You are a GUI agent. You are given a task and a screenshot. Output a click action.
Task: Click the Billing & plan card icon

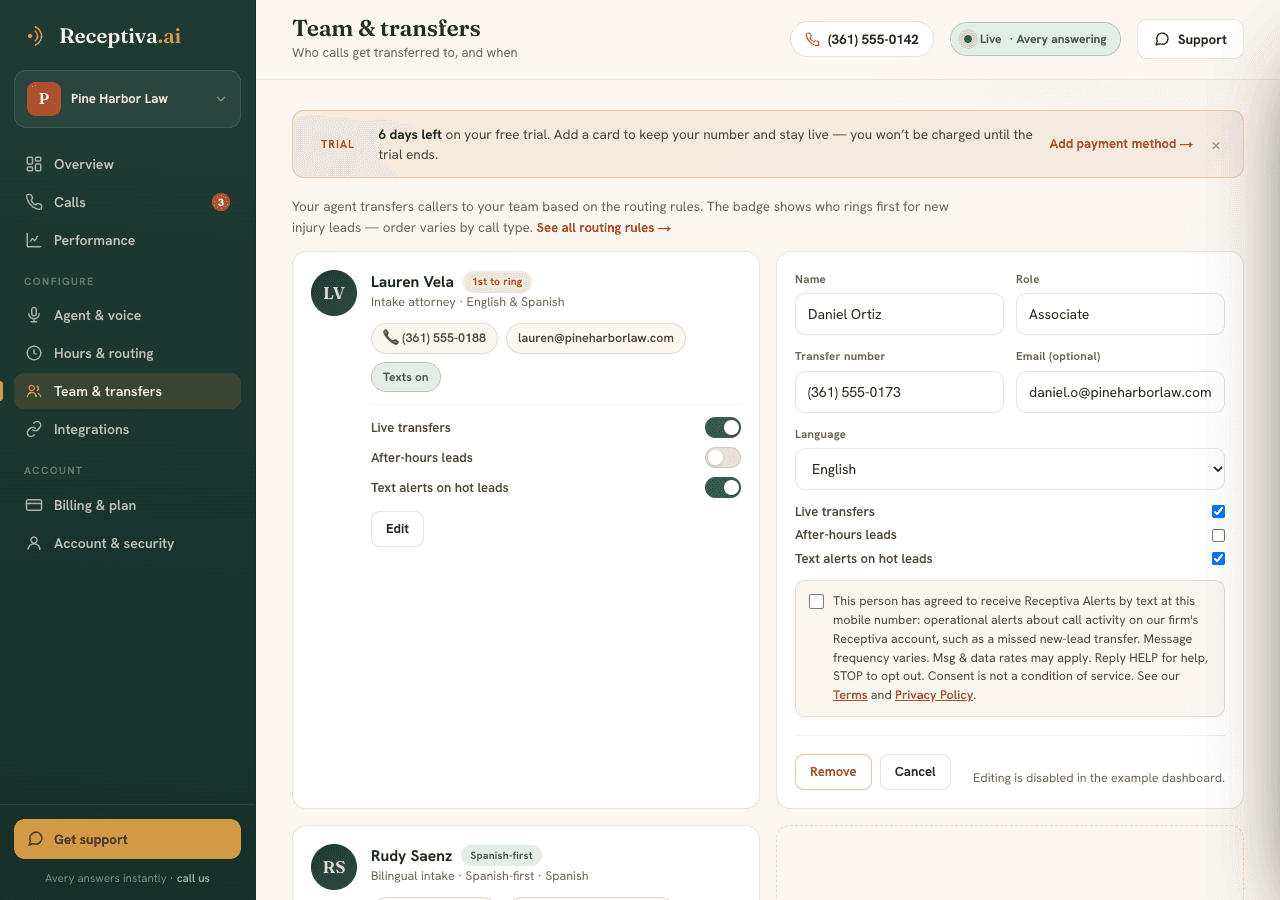coord(34,505)
